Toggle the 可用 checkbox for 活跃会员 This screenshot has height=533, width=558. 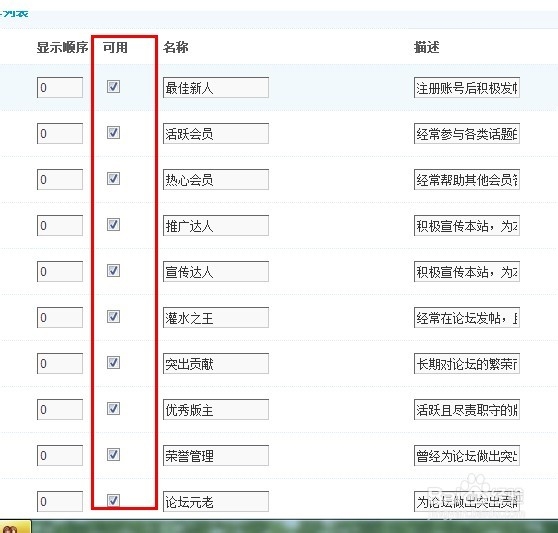[113, 132]
